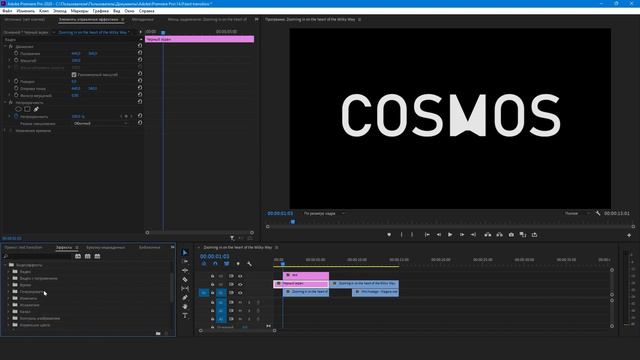640x360 pixels.
Task: Expand the Коррекция цвета effects folder
Action: tap(9, 325)
